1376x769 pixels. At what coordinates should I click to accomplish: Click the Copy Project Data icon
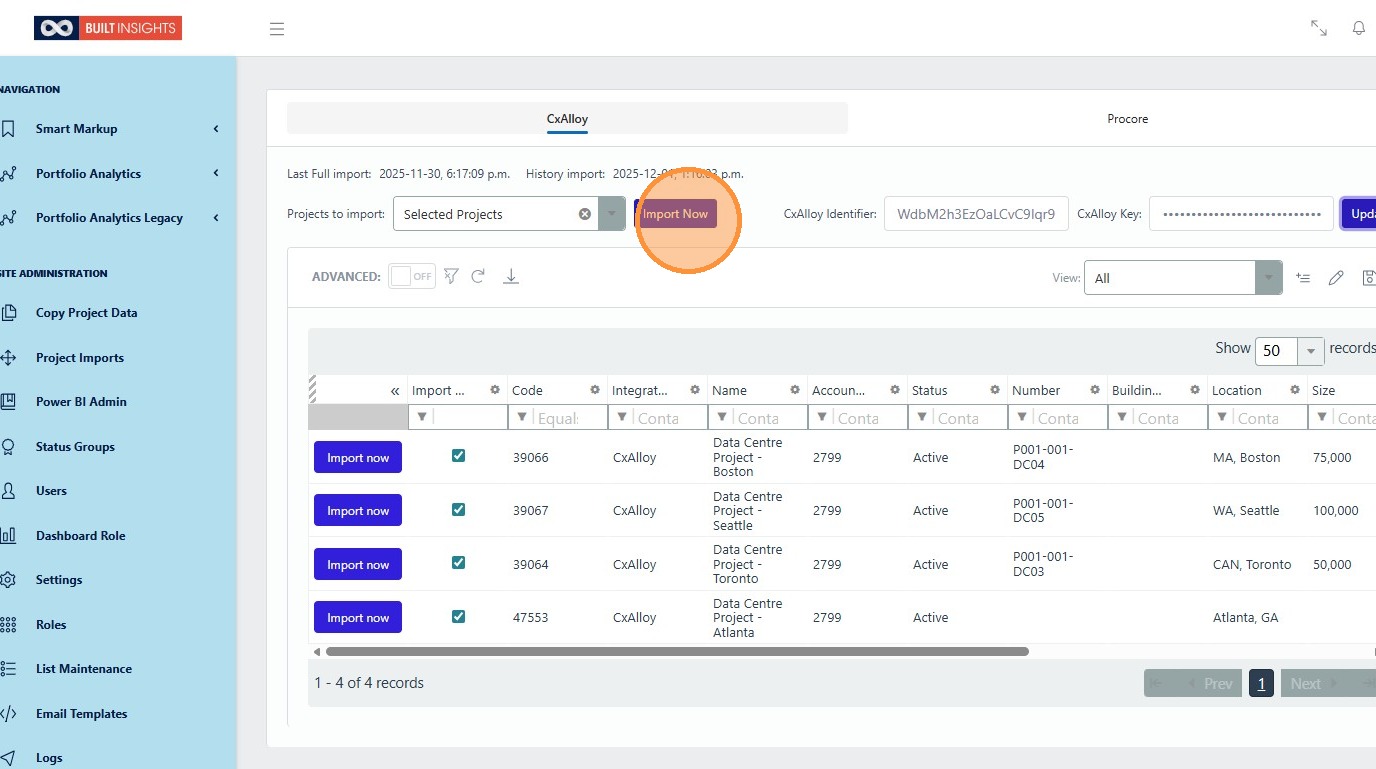pos(8,313)
